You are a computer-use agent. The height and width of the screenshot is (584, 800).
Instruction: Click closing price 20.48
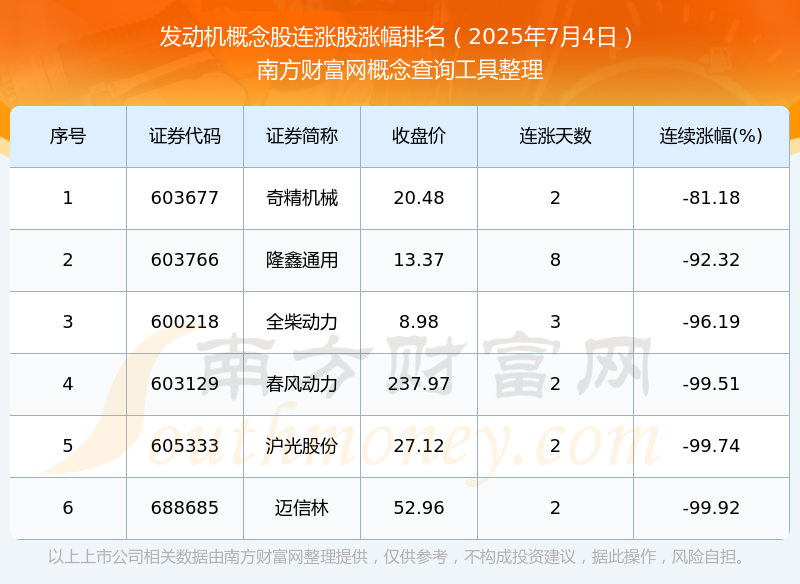(x=419, y=198)
